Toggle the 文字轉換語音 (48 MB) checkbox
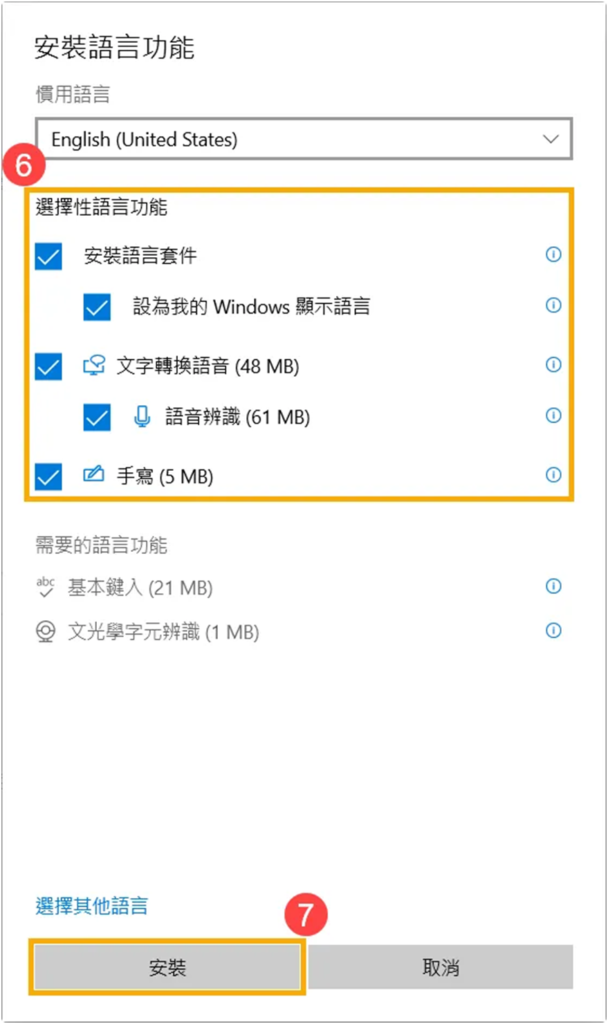Viewport: 608px width, 1024px height. [x=48, y=367]
